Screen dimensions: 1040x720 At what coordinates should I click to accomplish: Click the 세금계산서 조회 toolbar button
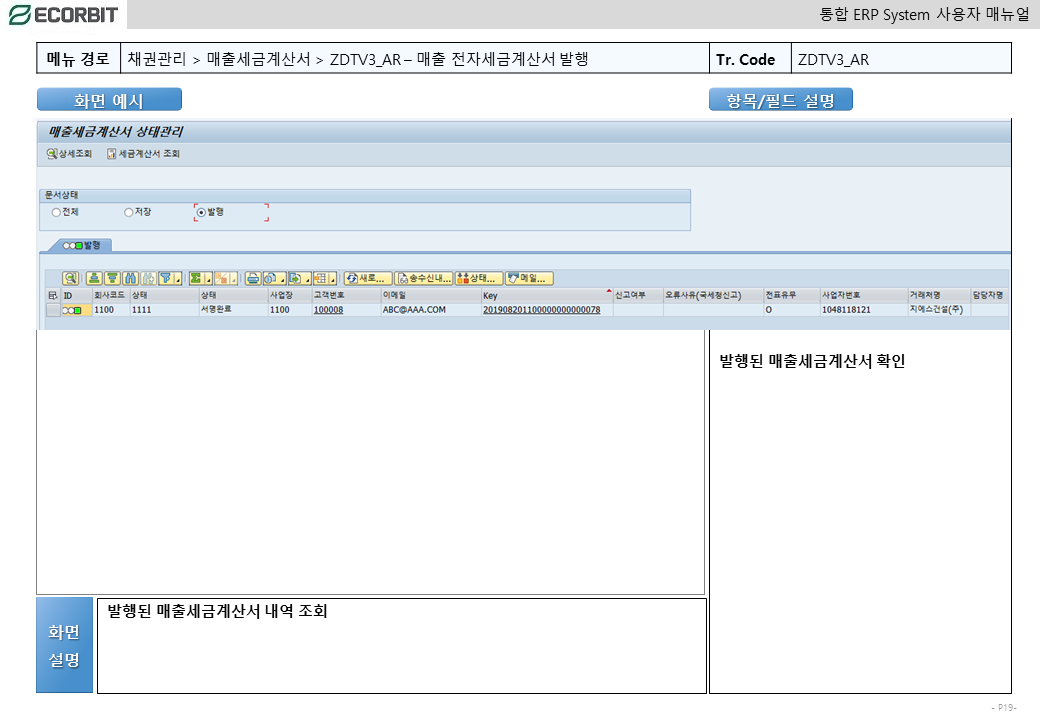click(x=143, y=154)
